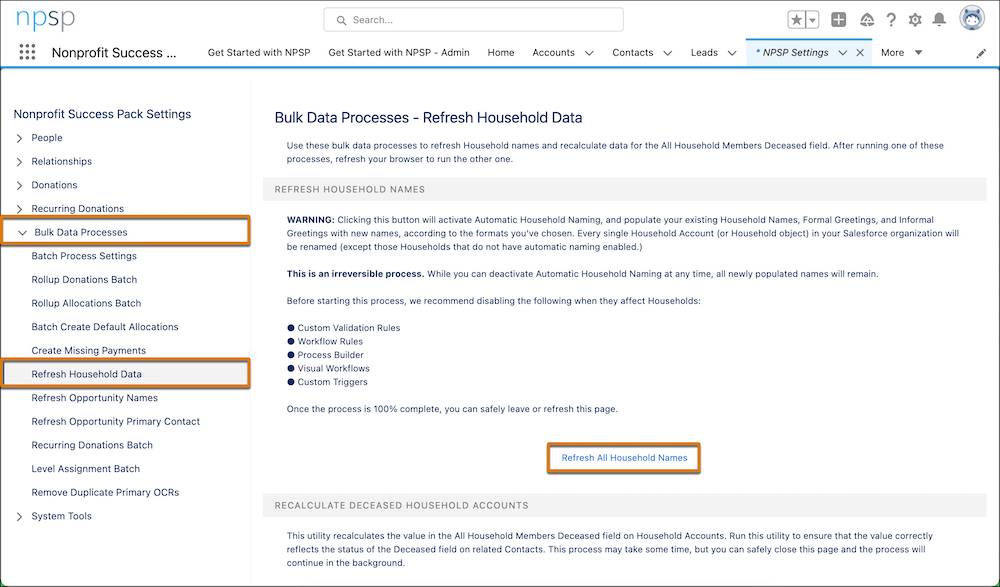Expand the People settings section
The width and height of the screenshot is (1000, 587).
19,138
